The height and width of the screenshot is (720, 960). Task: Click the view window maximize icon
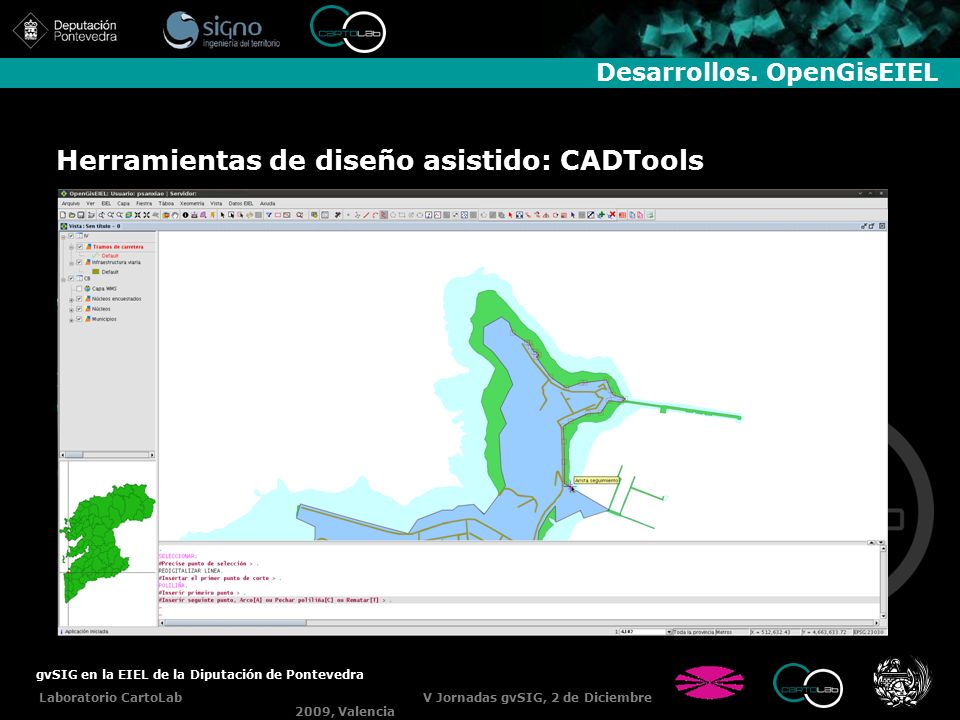872,226
